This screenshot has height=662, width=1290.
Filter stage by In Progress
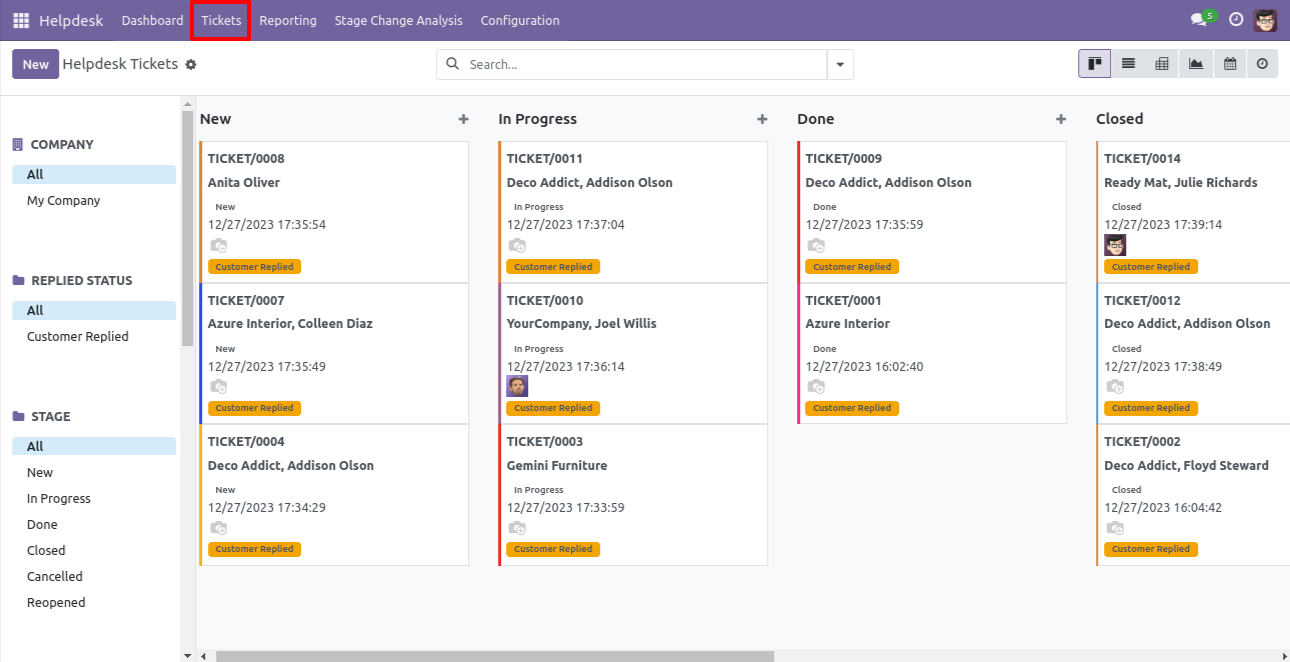94,499
